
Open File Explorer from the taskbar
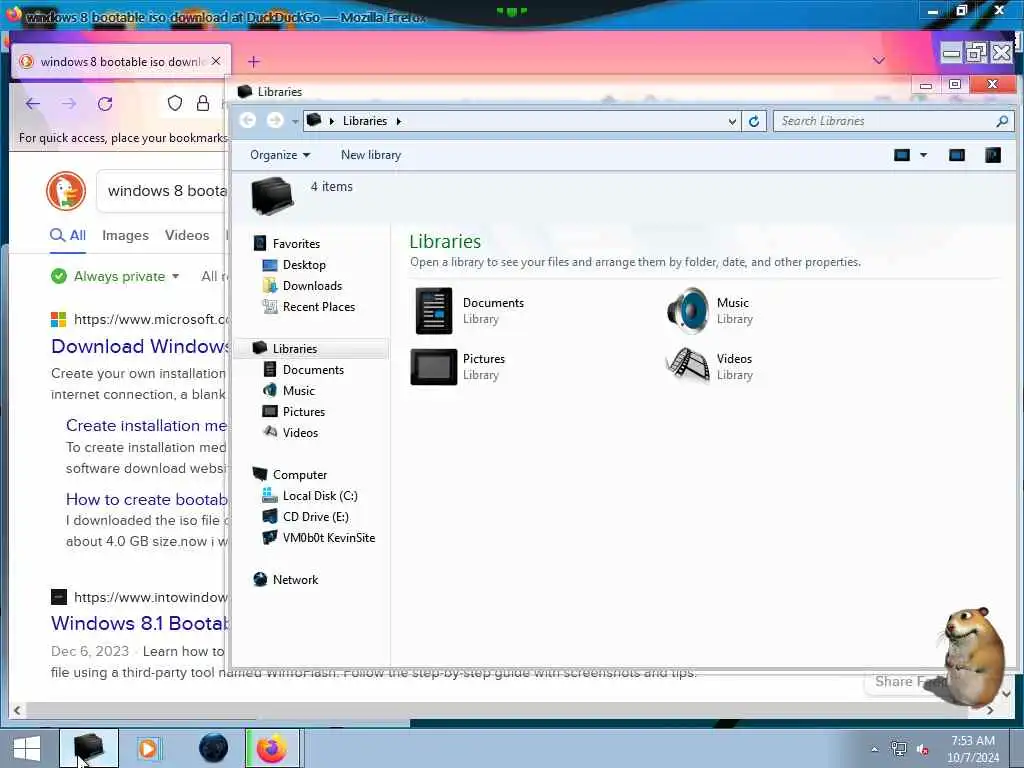click(x=89, y=748)
